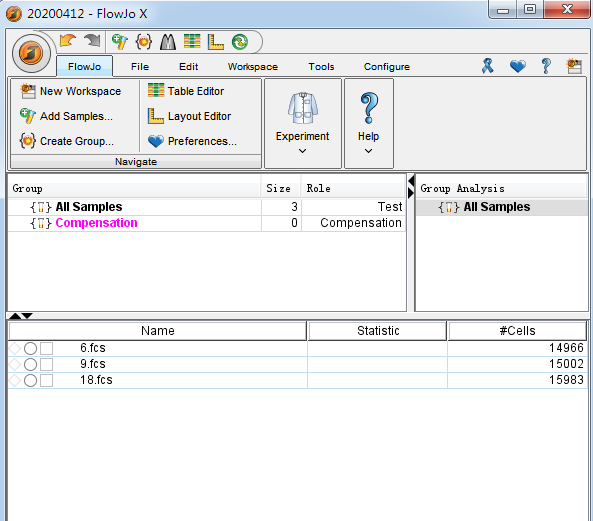Click the blue heart preferences icon top right
The height and width of the screenshot is (521, 593).
pos(517,66)
